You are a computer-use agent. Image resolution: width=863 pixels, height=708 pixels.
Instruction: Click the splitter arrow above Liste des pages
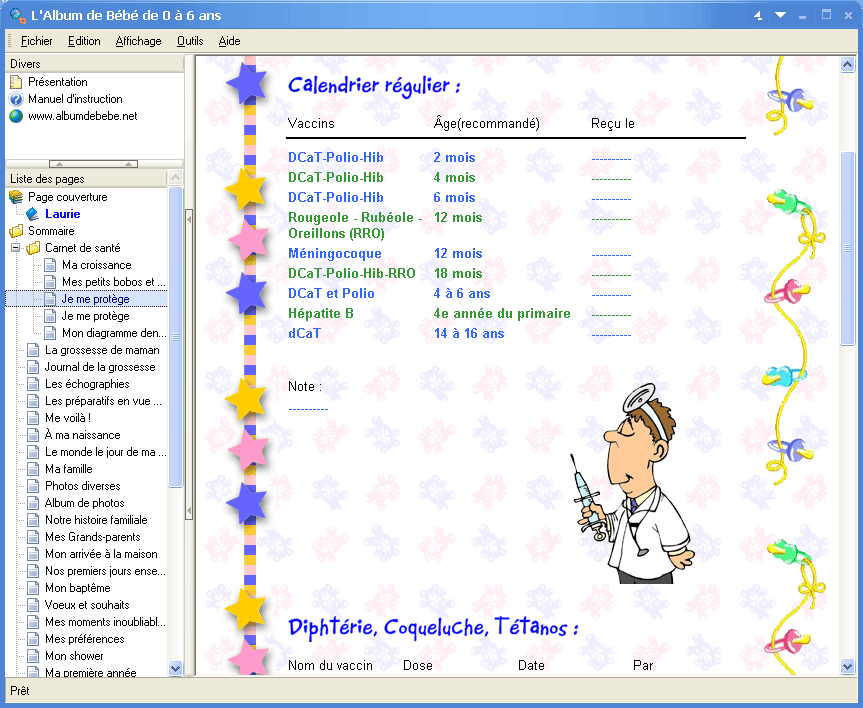click(61, 163)
